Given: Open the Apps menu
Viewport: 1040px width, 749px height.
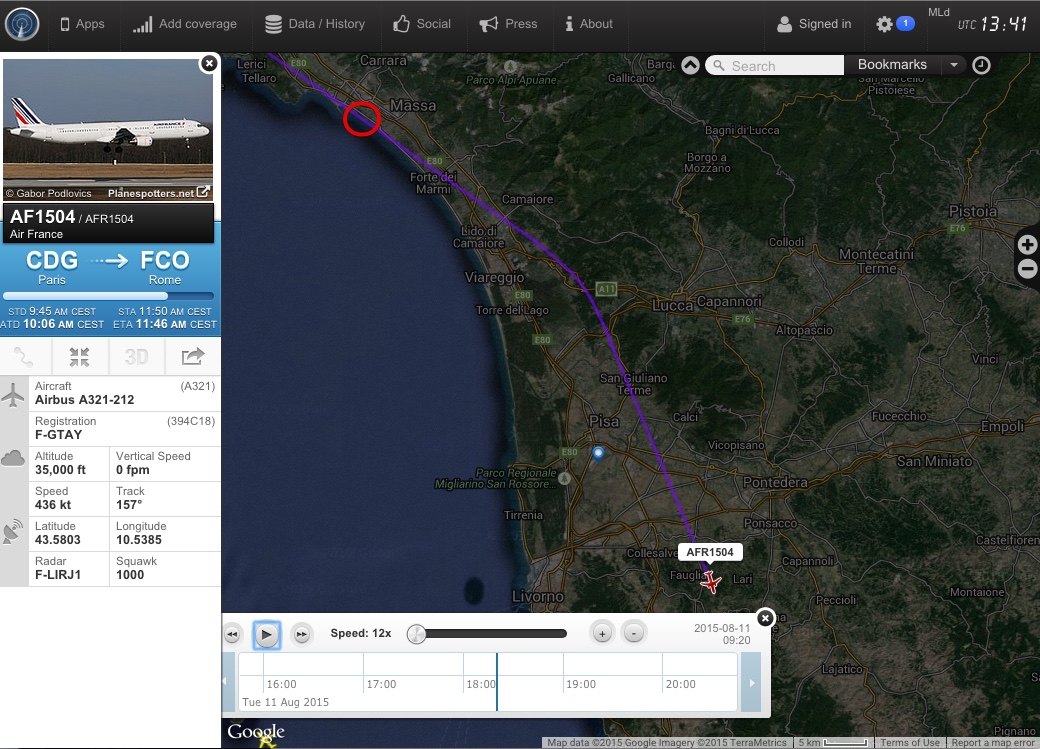Looking at the screenshot, I should 83,24.
